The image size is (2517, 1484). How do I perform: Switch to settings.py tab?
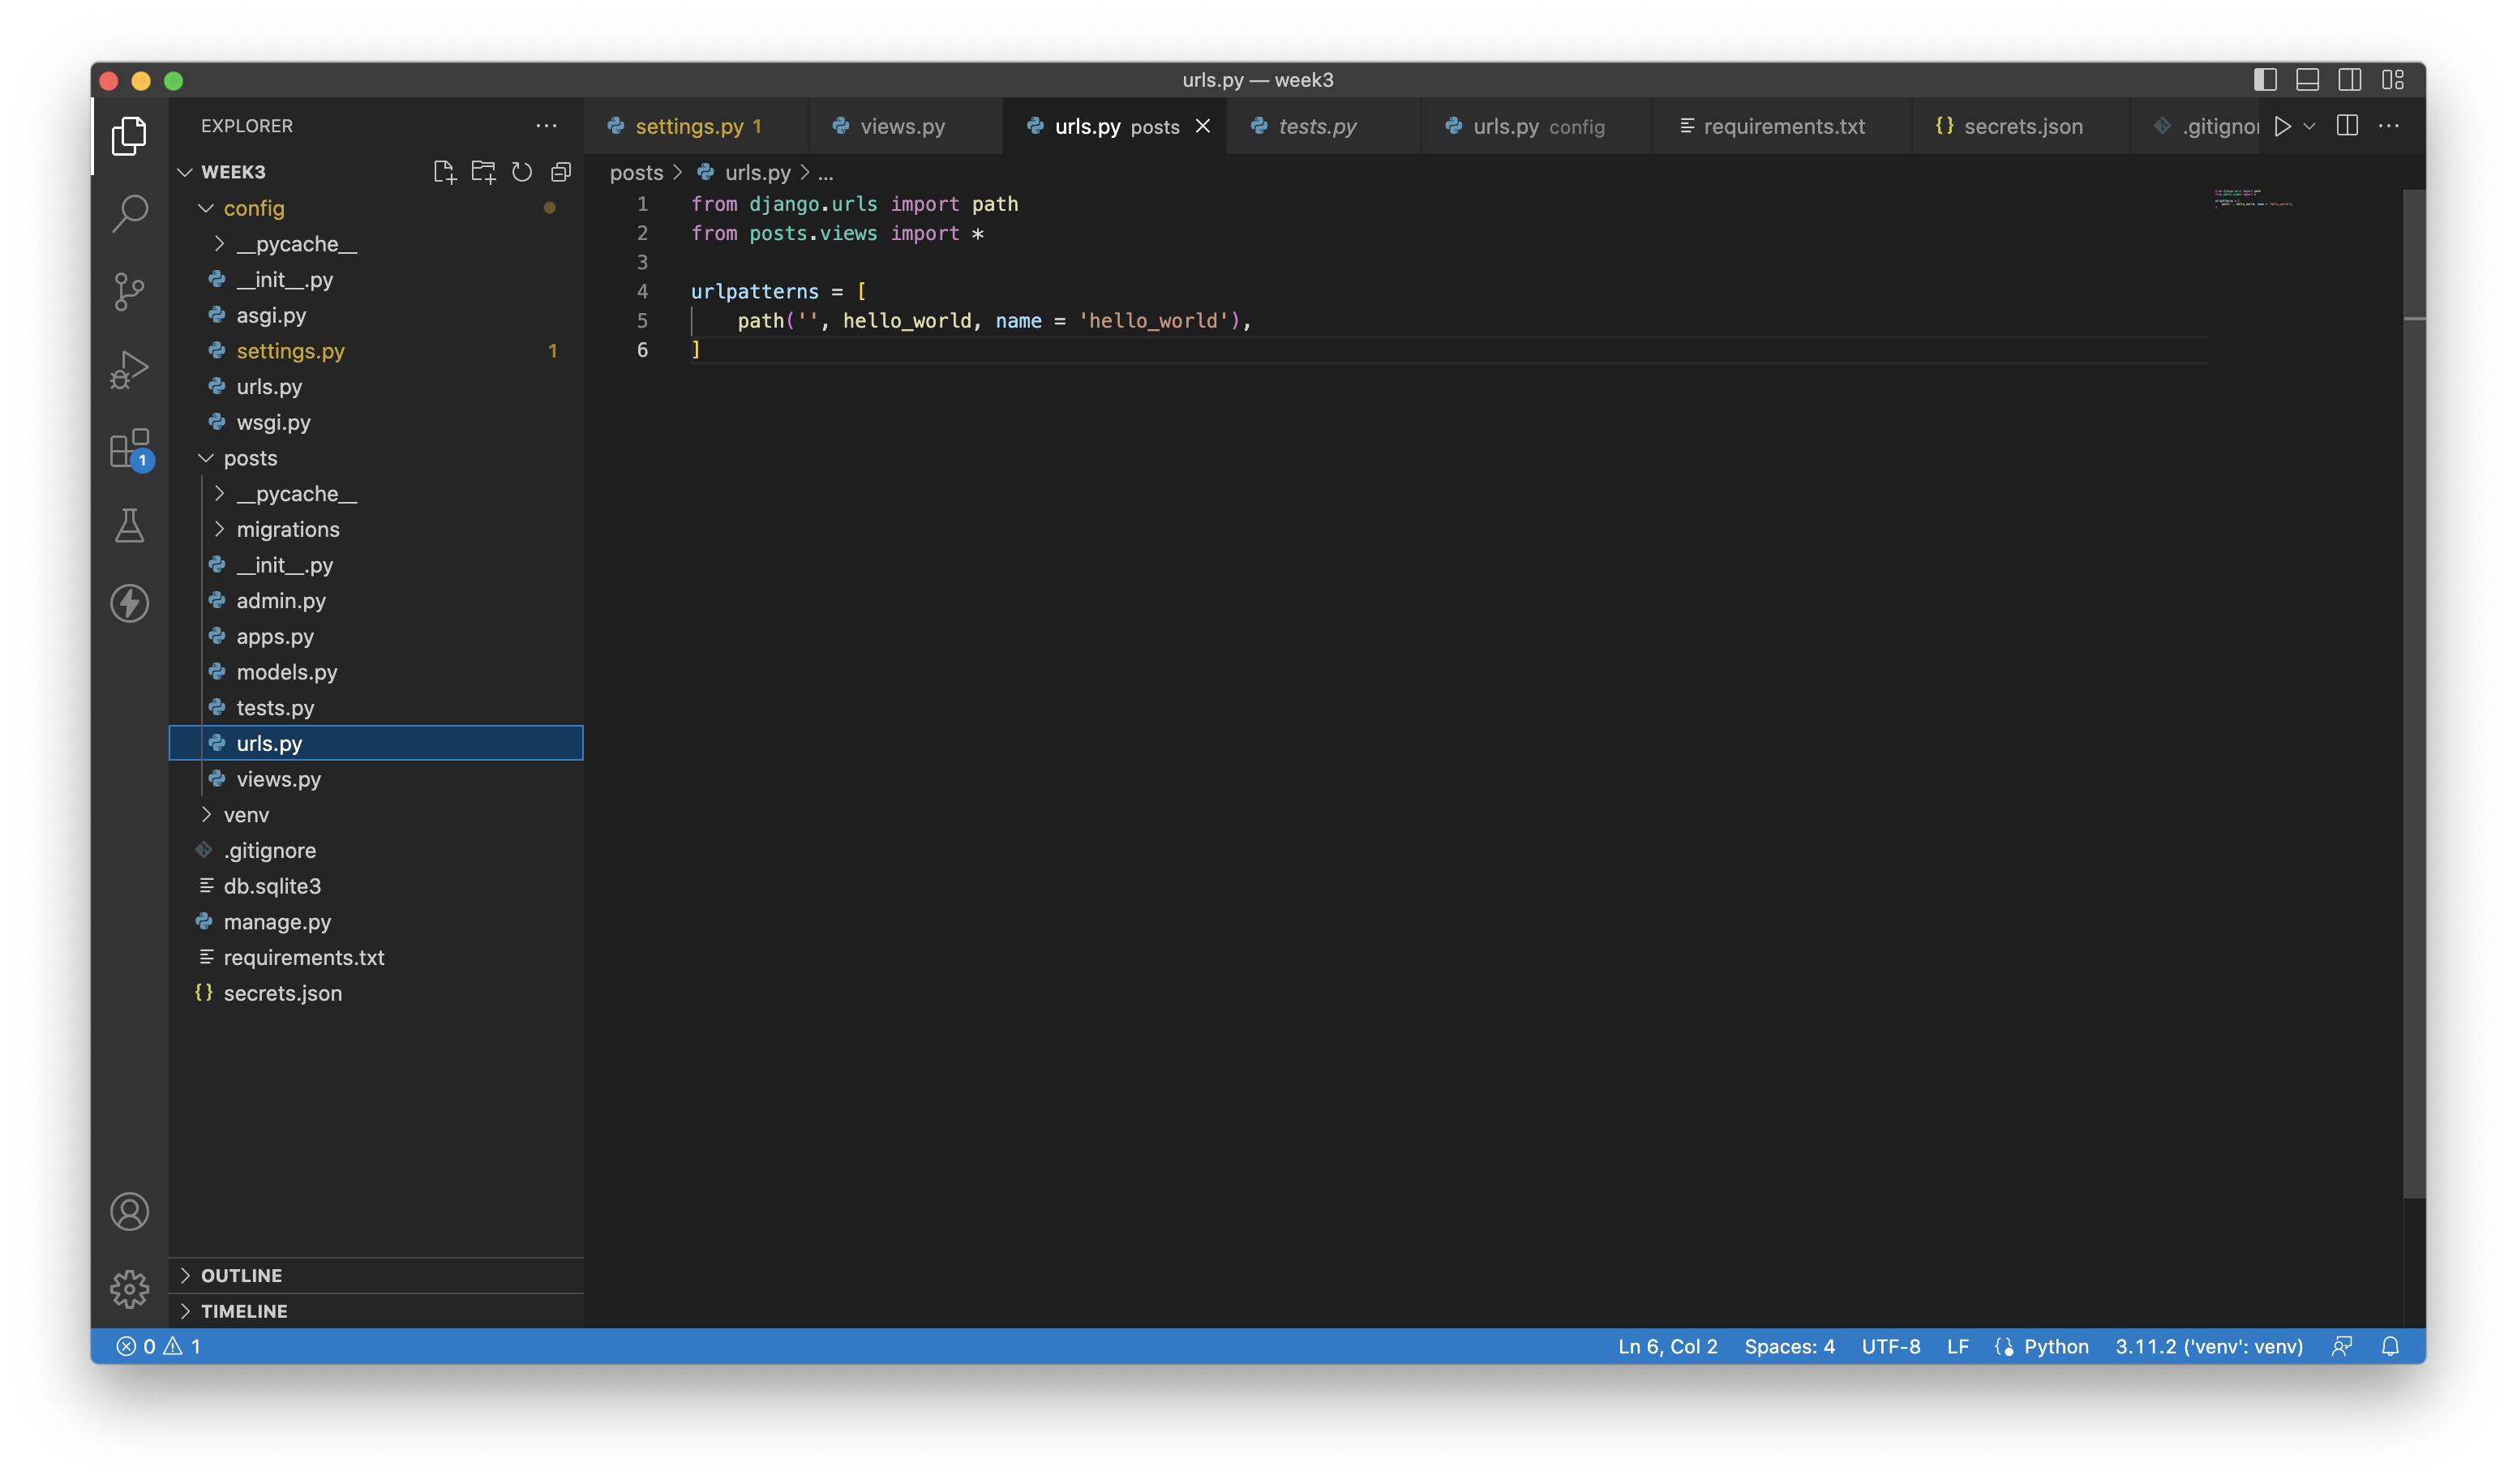click(696, 126)
